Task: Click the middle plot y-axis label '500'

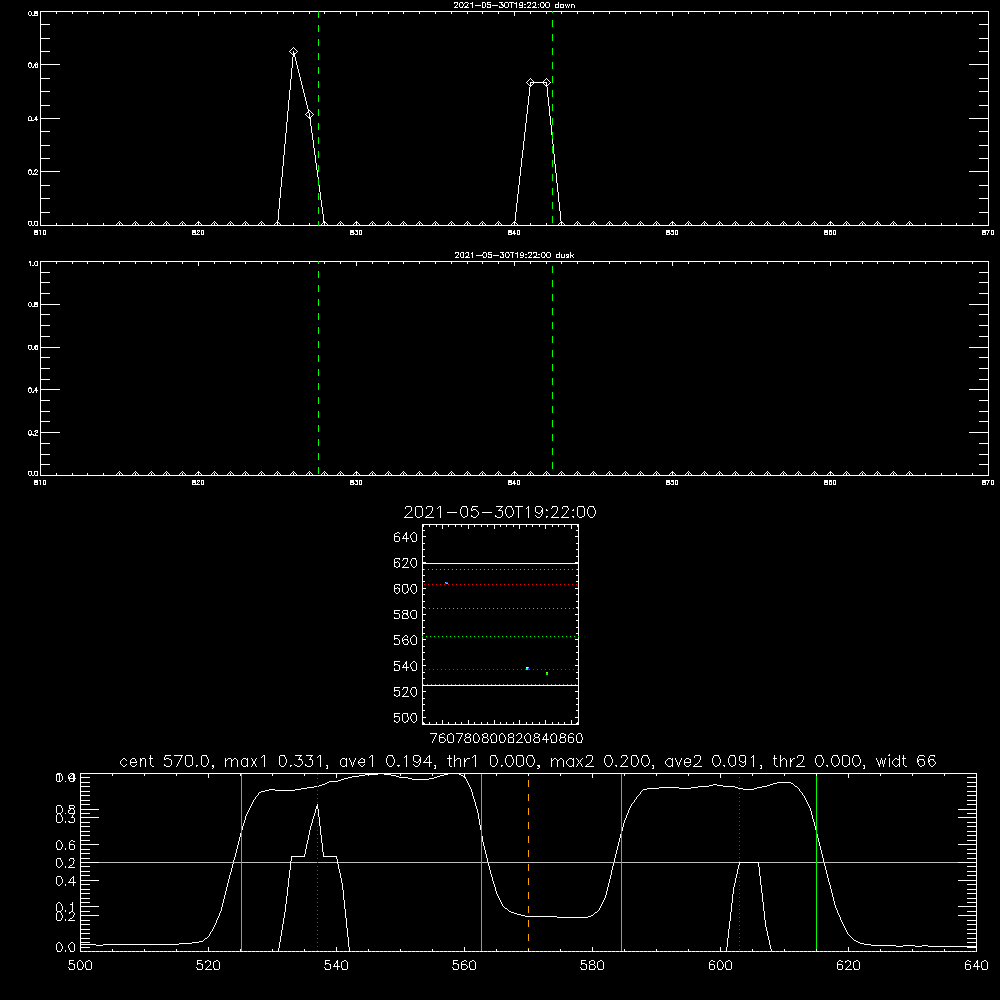Action: click(x=406, y=717)
